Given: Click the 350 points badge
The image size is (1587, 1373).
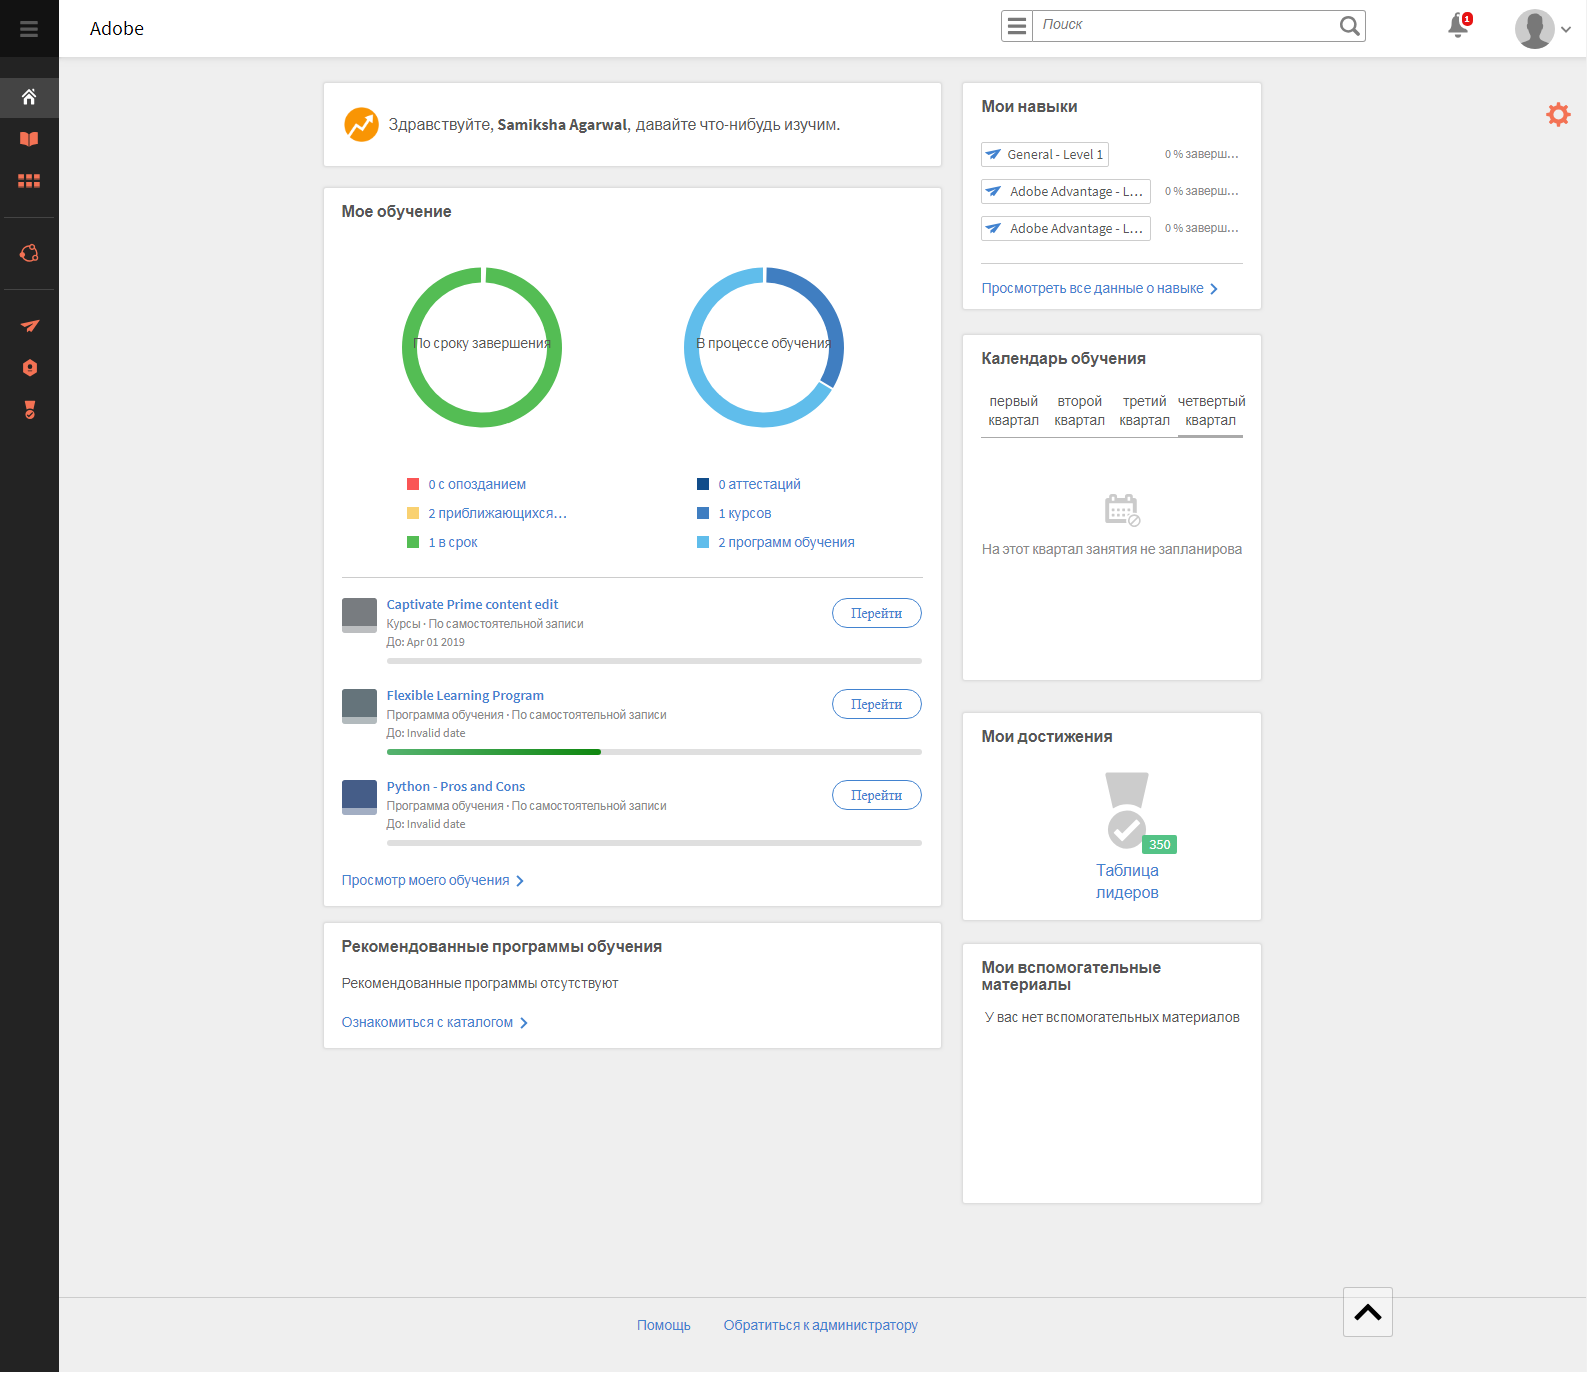Looking at the screenshot, I should tap(1159, 845).
